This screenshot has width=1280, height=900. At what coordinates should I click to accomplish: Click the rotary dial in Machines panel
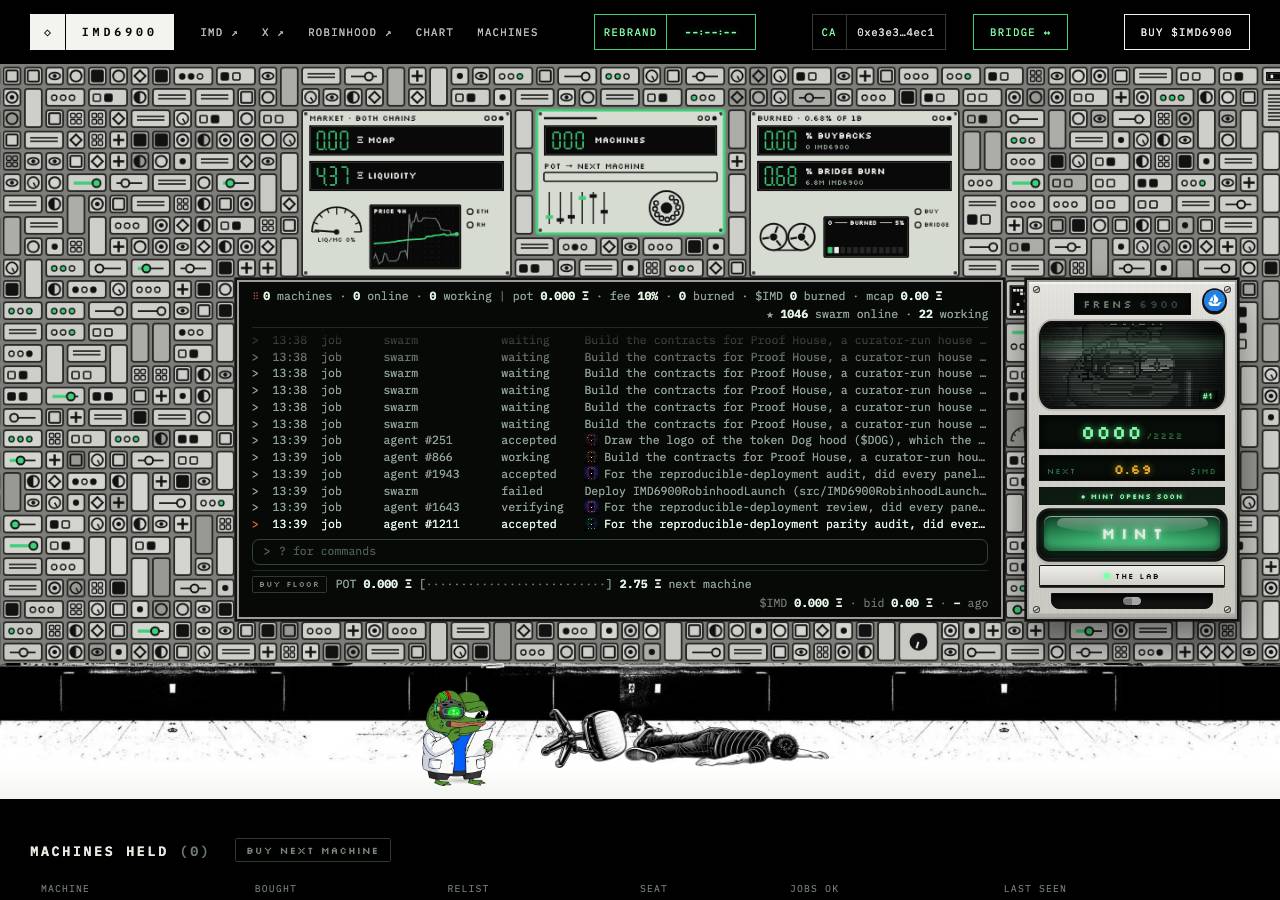click(666, 208)
